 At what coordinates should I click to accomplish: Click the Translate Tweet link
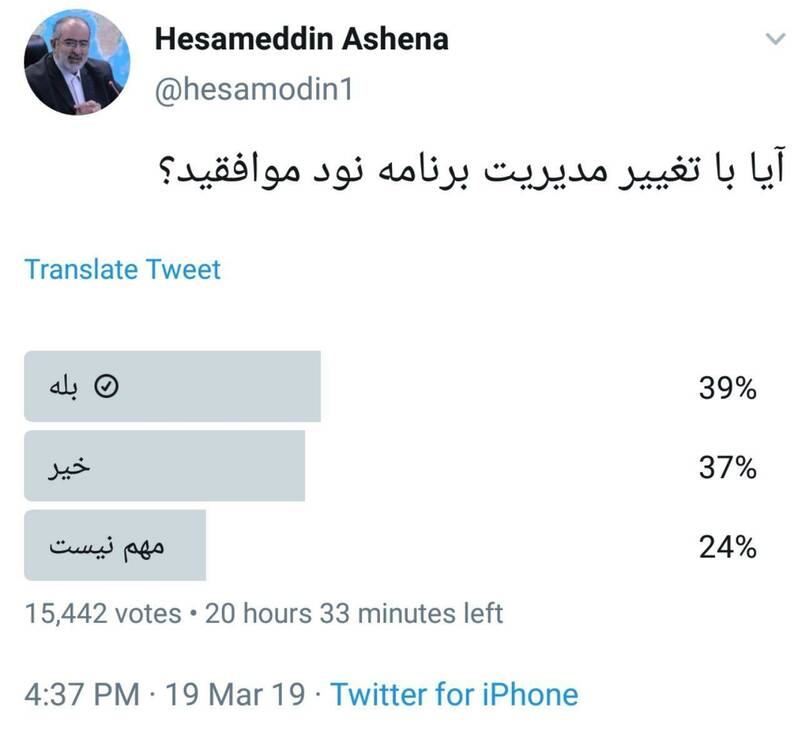coord(122,269)
